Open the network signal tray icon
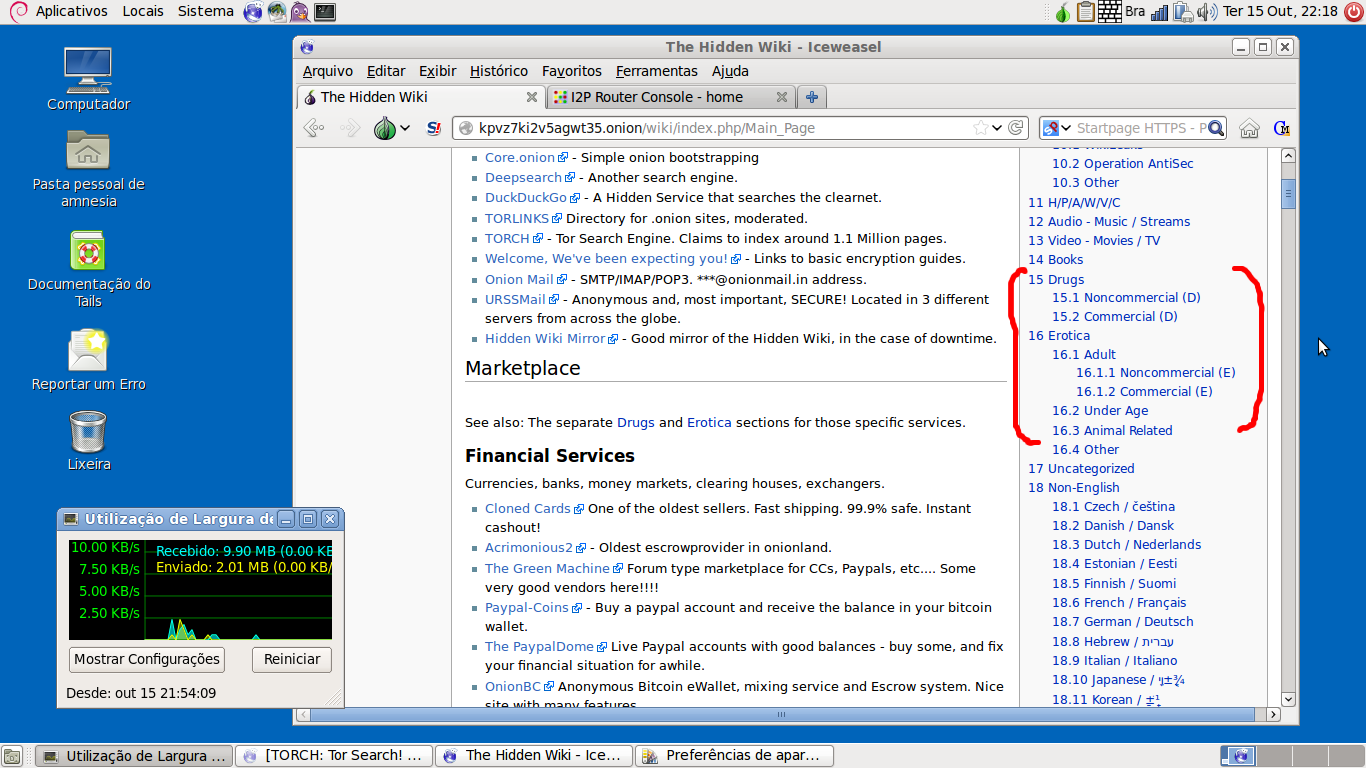This screenshot has width=1366, height=768. [1160, 12]
